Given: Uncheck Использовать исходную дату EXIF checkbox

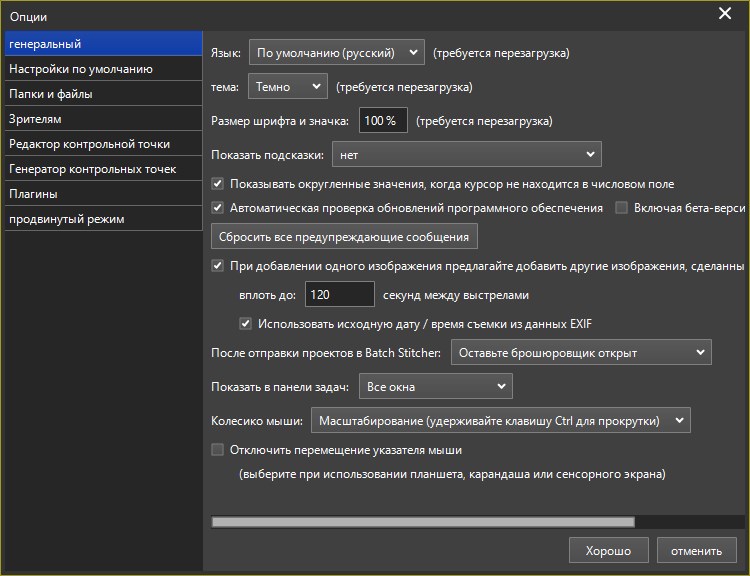Looking at the screenshot, I should 245,323.
